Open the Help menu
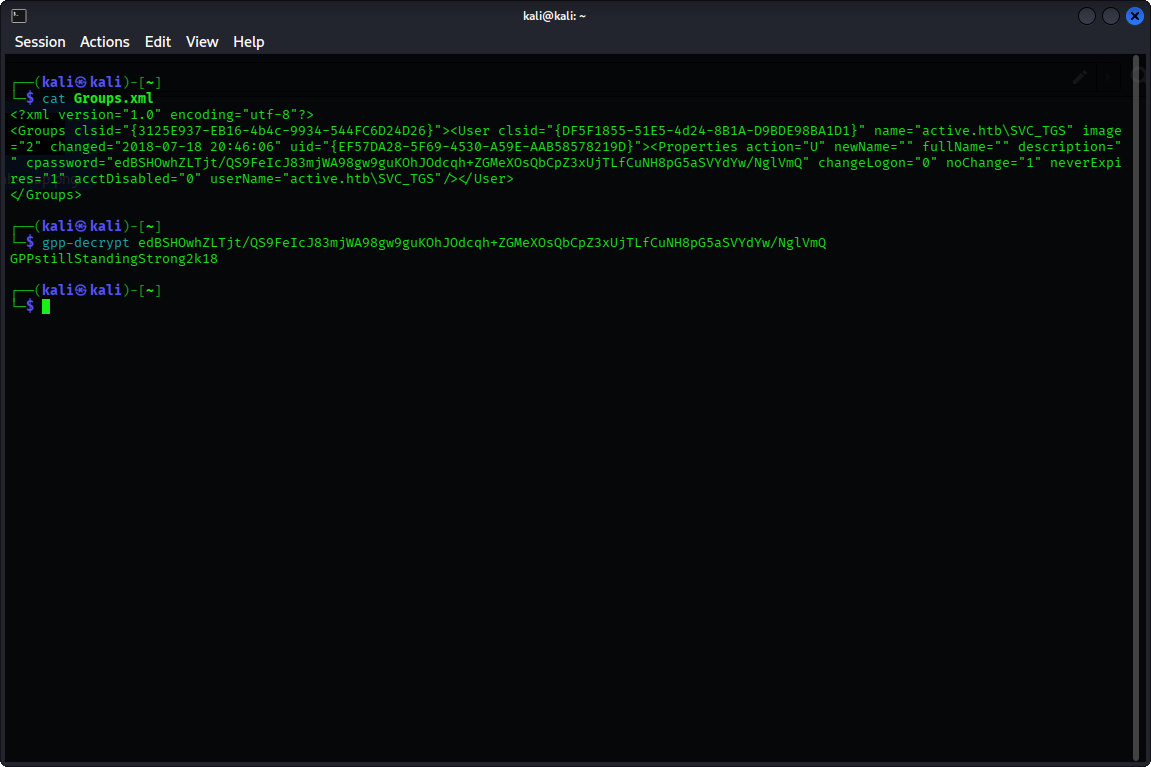This screenshot has height=767, width=1151. click(x=248, y=42)
